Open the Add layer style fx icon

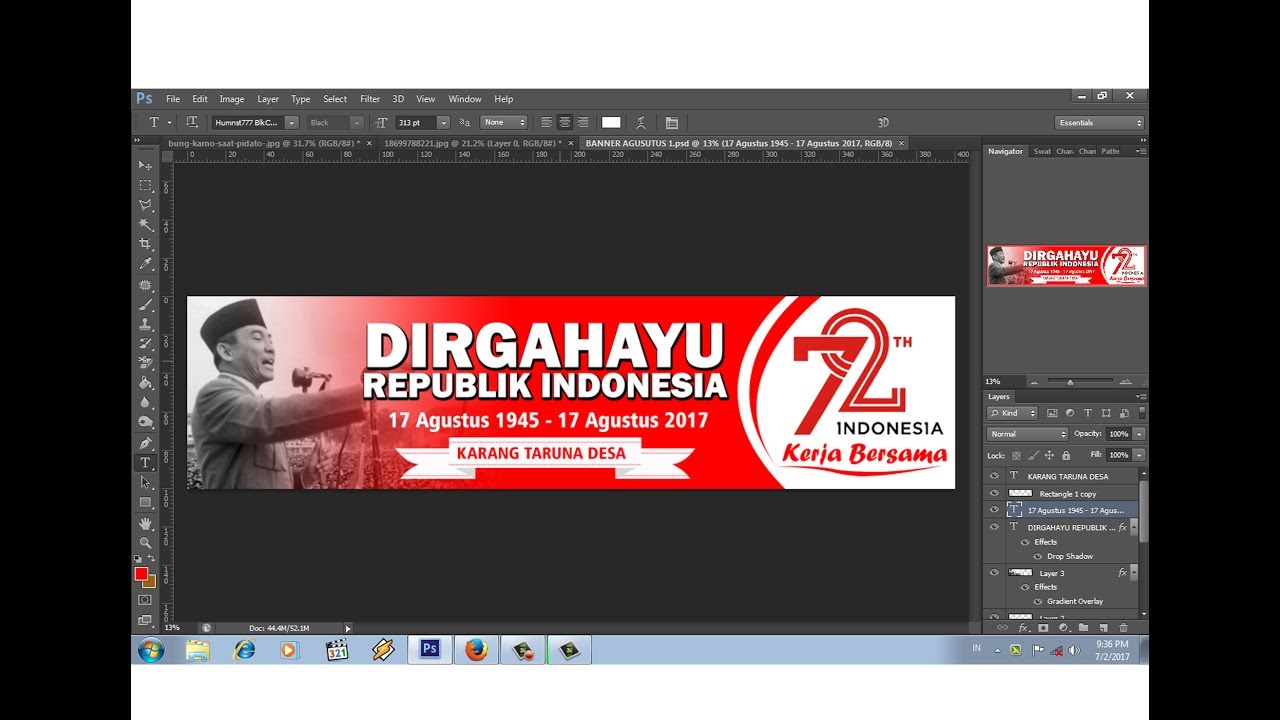point(1023,628)
